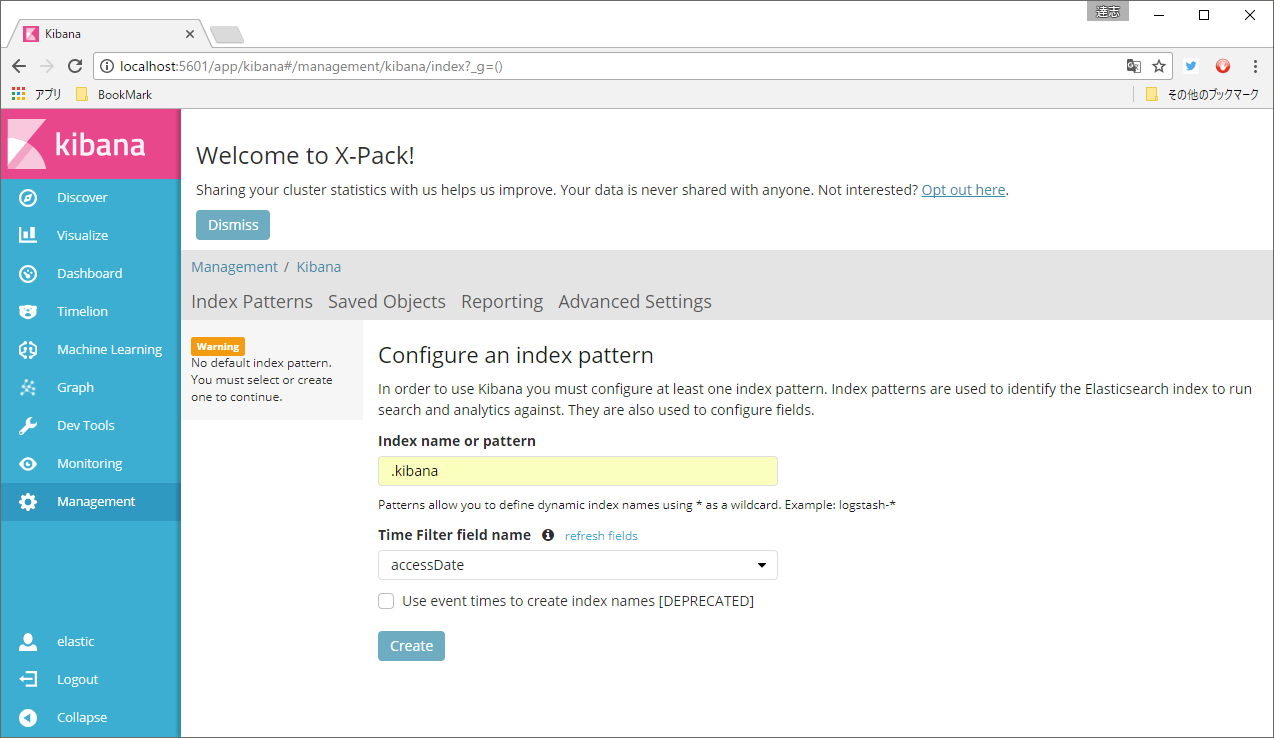Click the elastic user avatar icon
The height and width of the screenshot is (738, 1274).
pos(28,642)
